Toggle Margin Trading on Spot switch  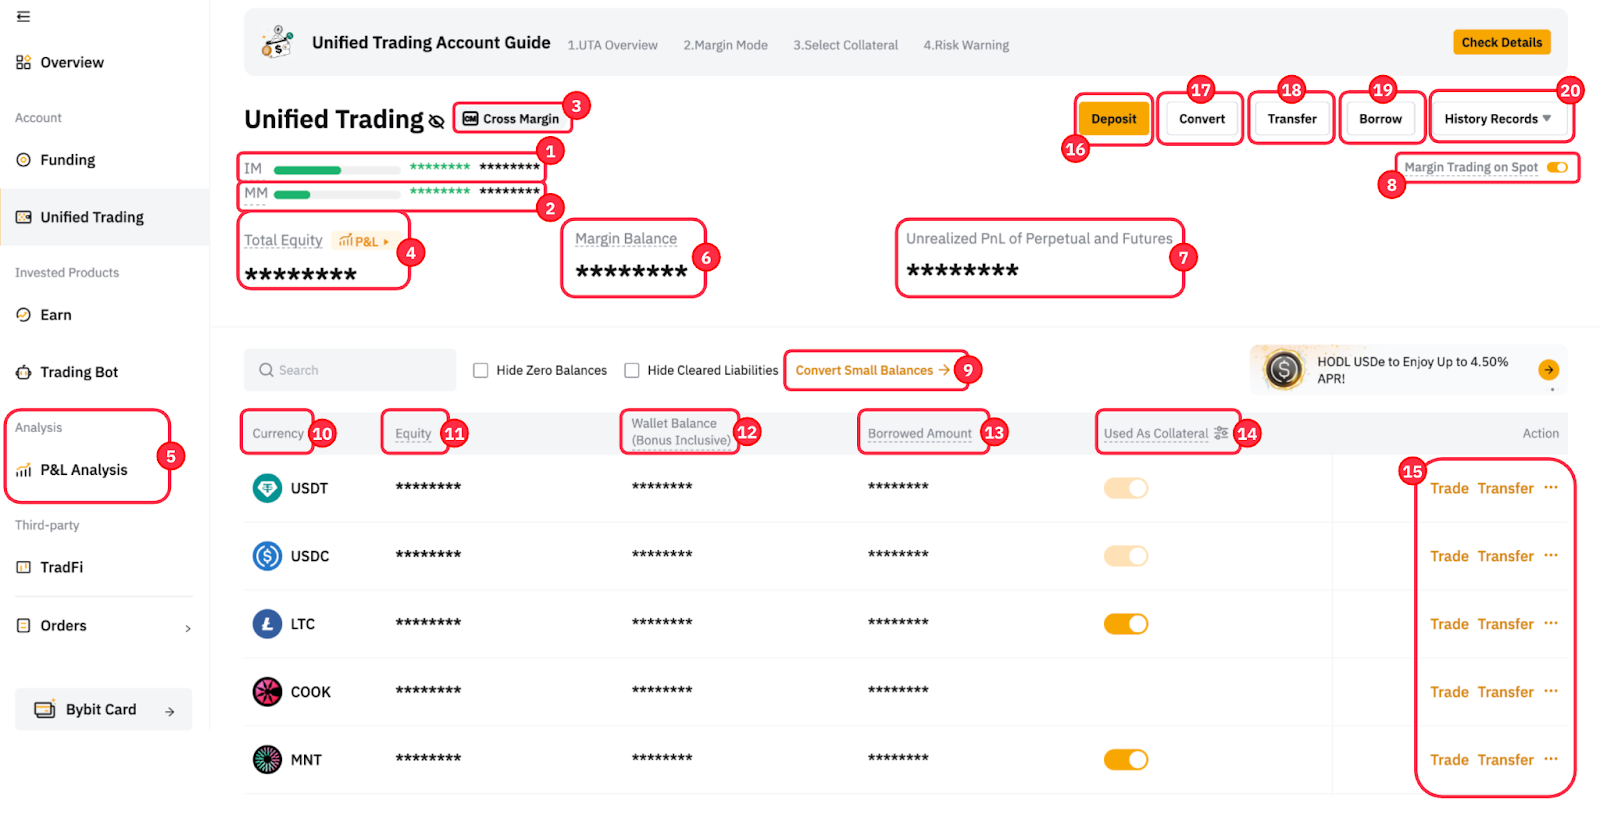tap(1557, 167)
